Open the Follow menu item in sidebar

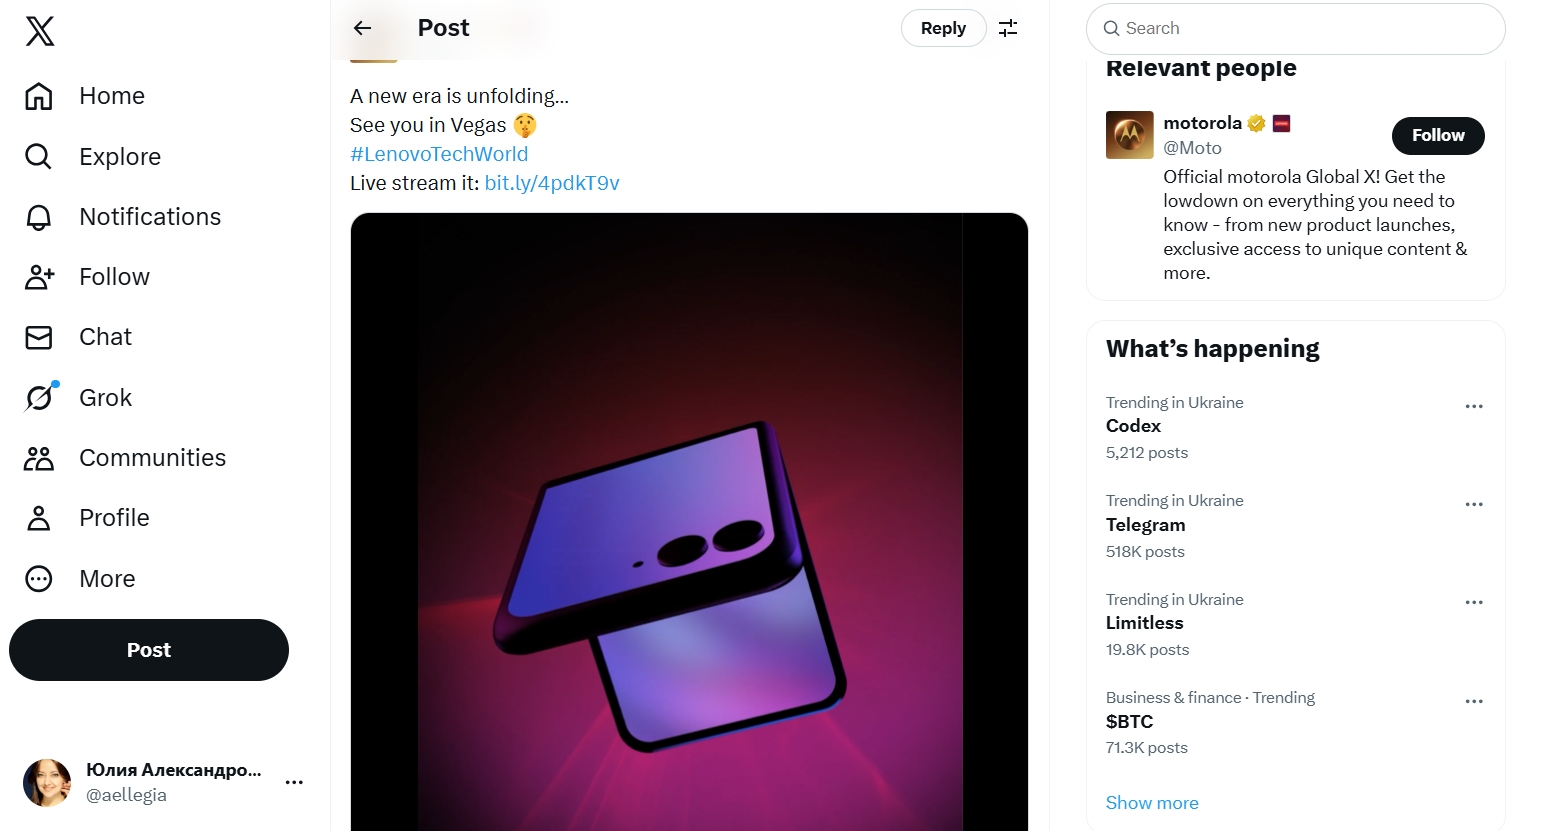click(87, 277)
